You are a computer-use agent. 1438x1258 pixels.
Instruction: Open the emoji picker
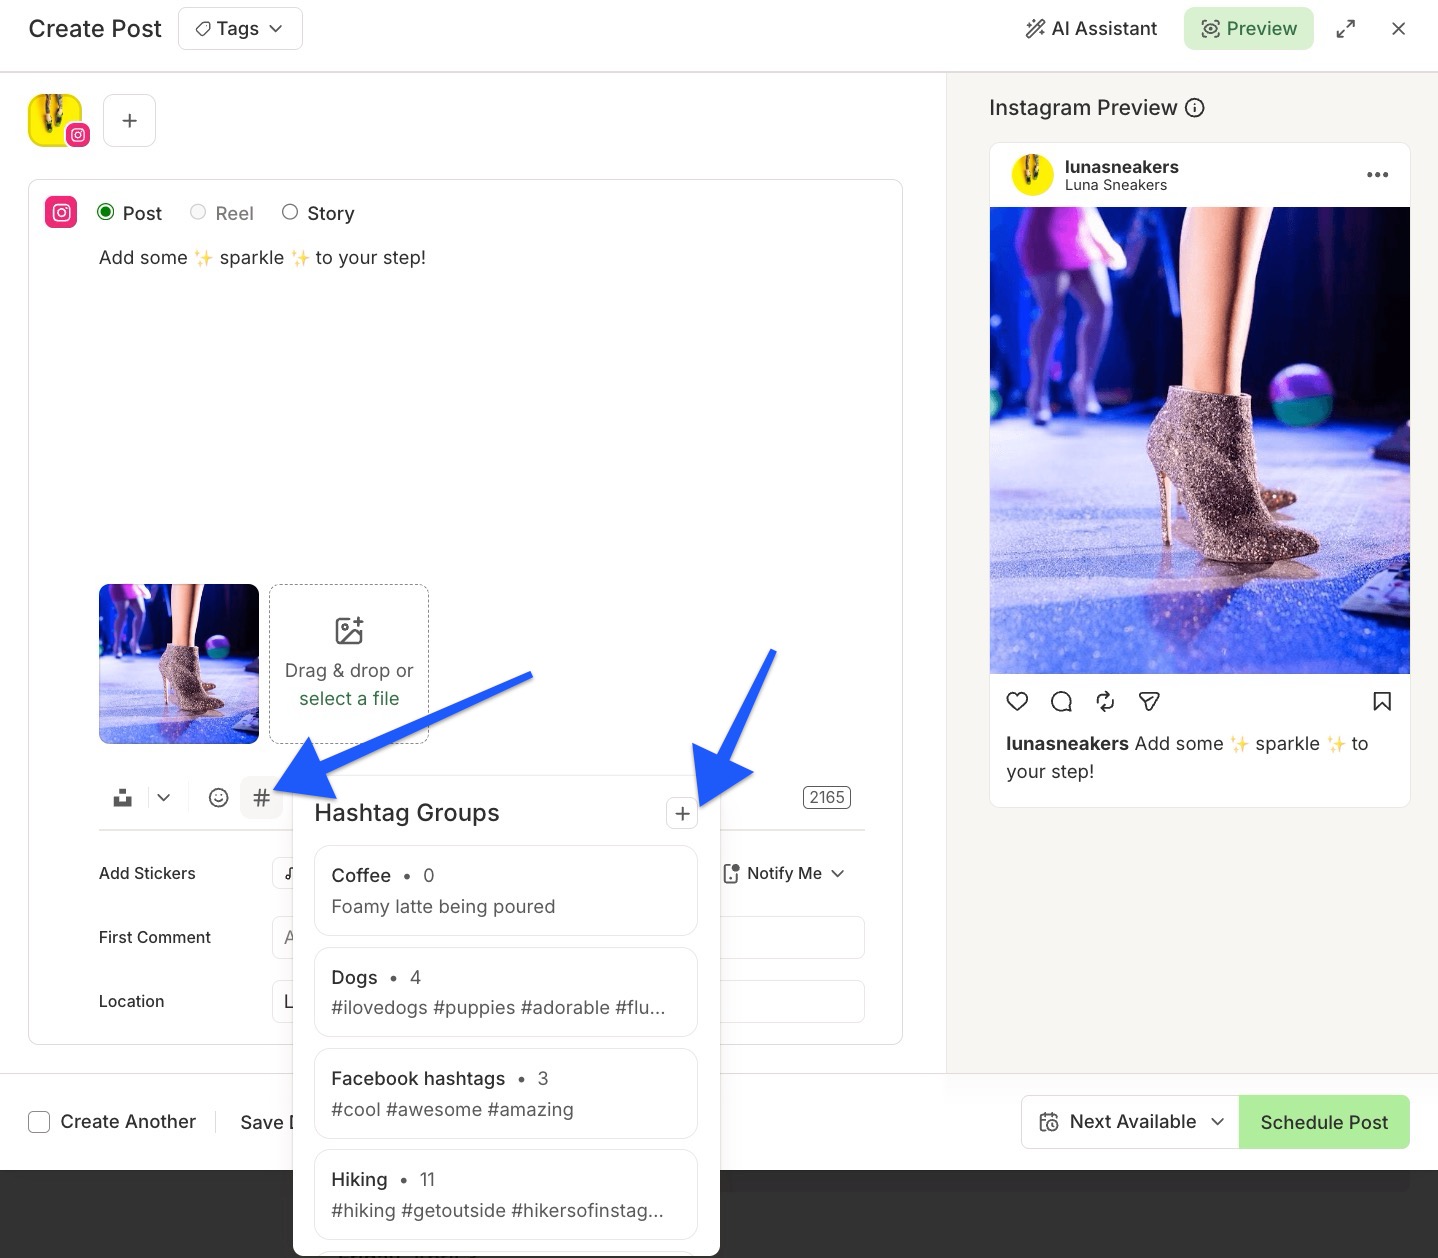tap(219, 798)
